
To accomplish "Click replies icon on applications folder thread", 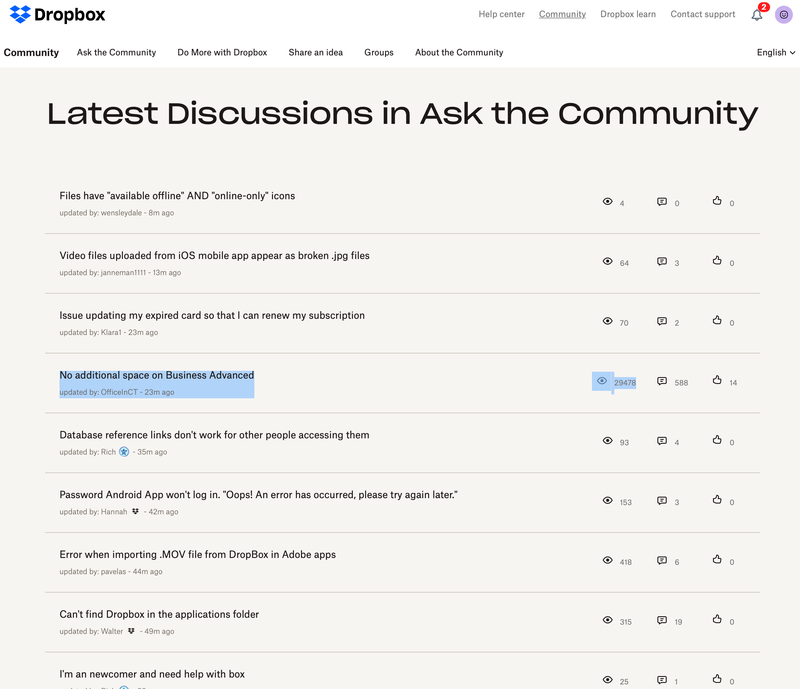I will point(662,620).
